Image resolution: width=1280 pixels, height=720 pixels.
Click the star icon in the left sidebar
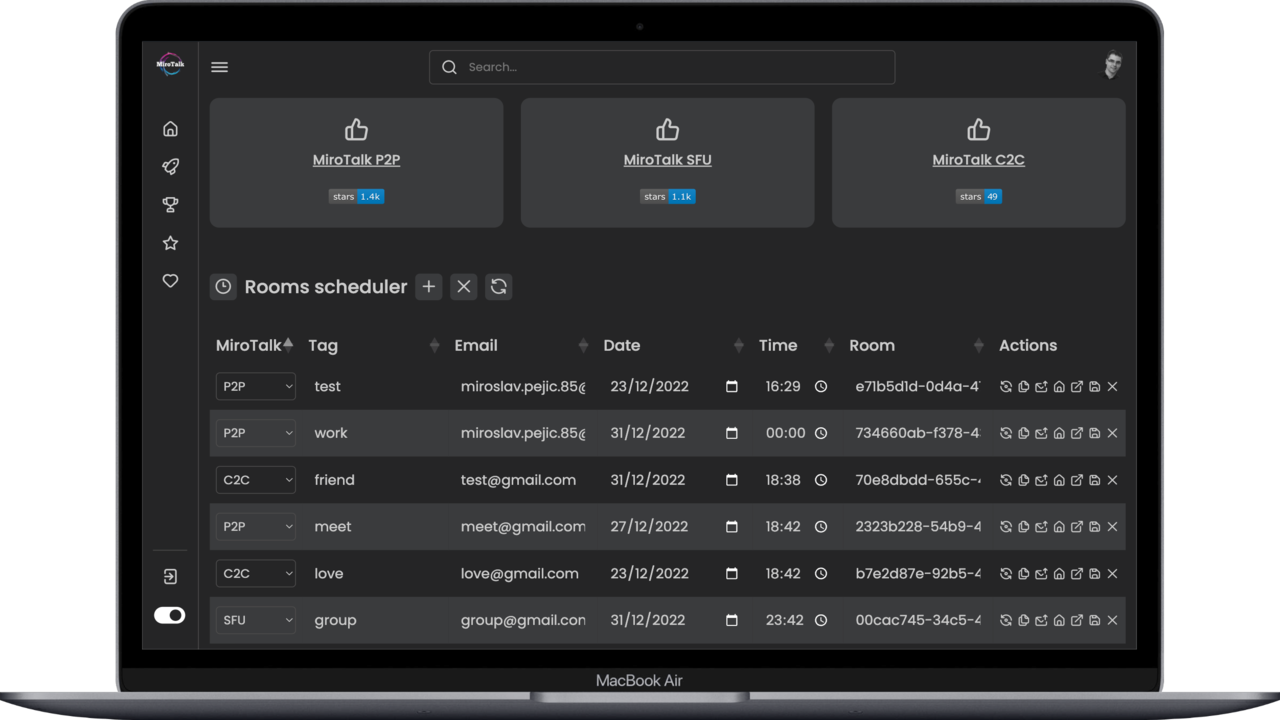[x=170, y=242]
